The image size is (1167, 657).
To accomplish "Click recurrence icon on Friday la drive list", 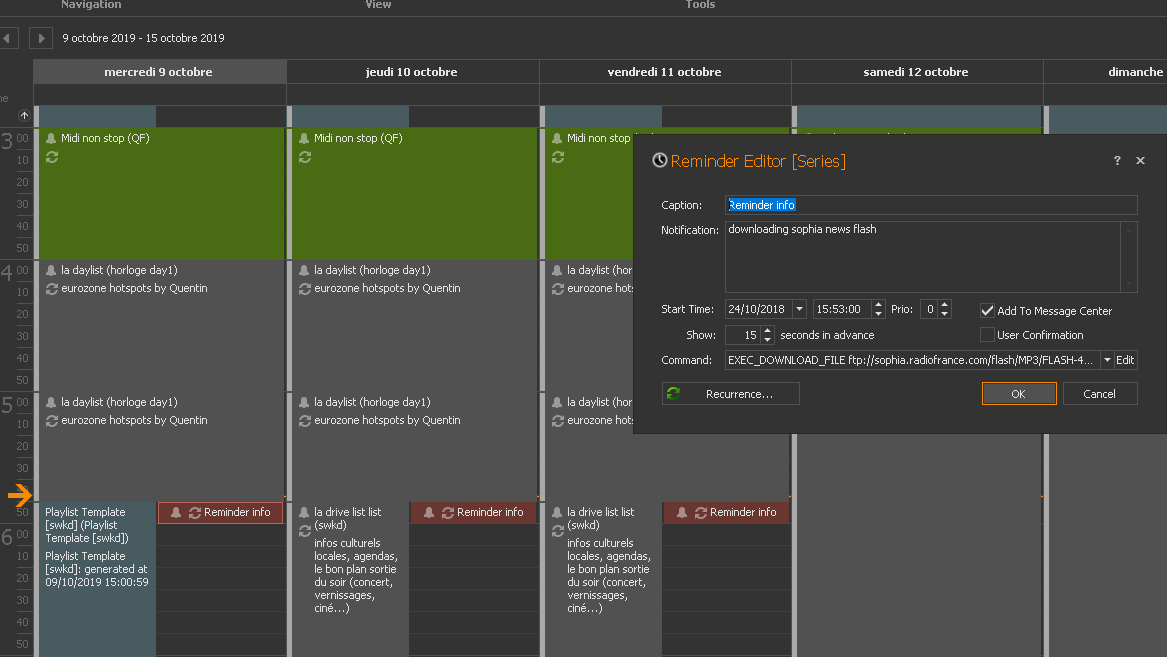I will tap(557, 531).
